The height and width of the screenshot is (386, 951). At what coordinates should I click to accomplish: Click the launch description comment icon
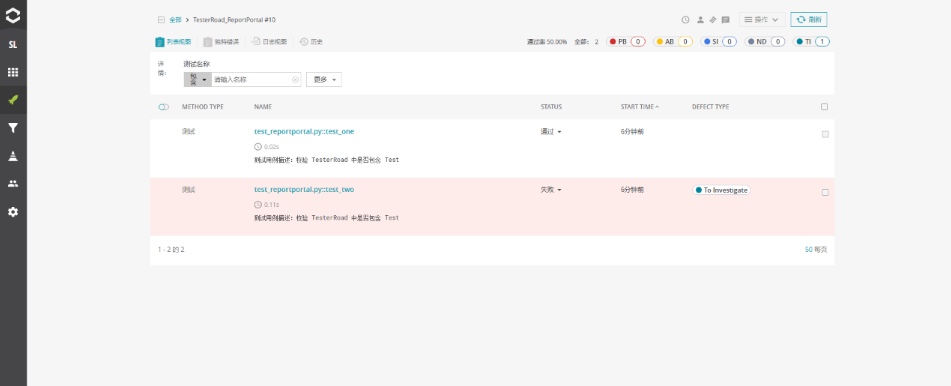725,19
